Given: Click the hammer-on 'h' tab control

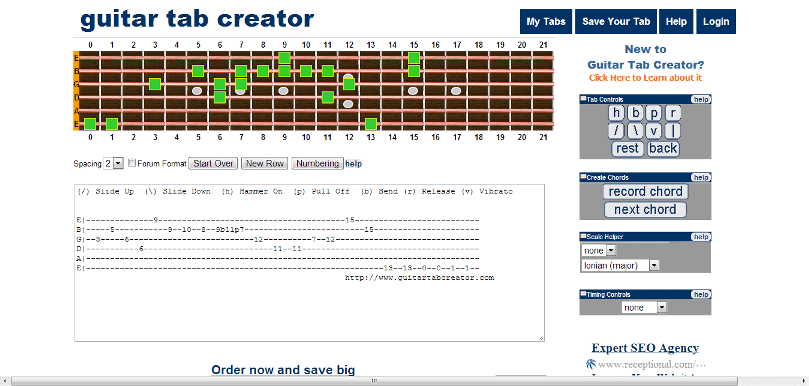Looking at the screenshot, I should point(617,113).
